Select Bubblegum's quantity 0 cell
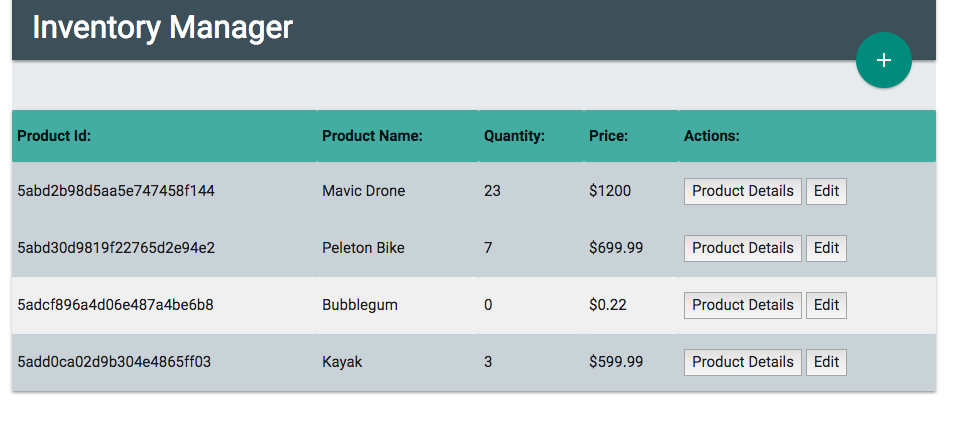This screenshot has width=971, height=423. pos(488,305)
